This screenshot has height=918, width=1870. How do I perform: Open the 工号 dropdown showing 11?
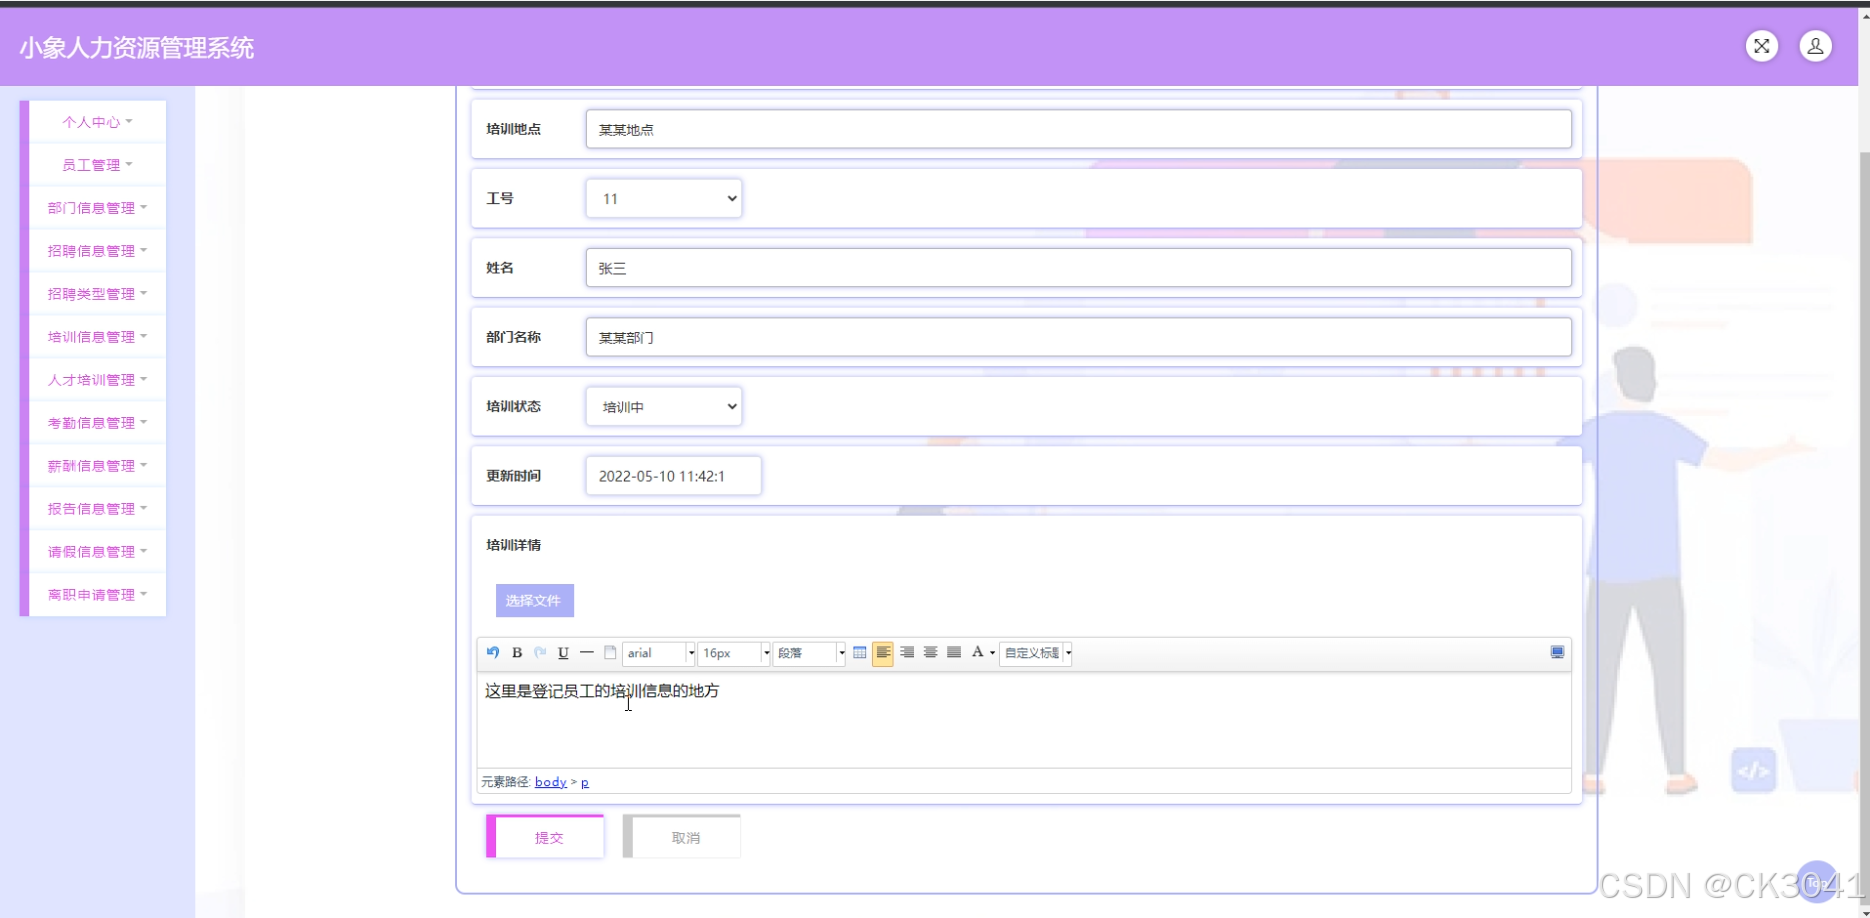[x=664, y=198]
